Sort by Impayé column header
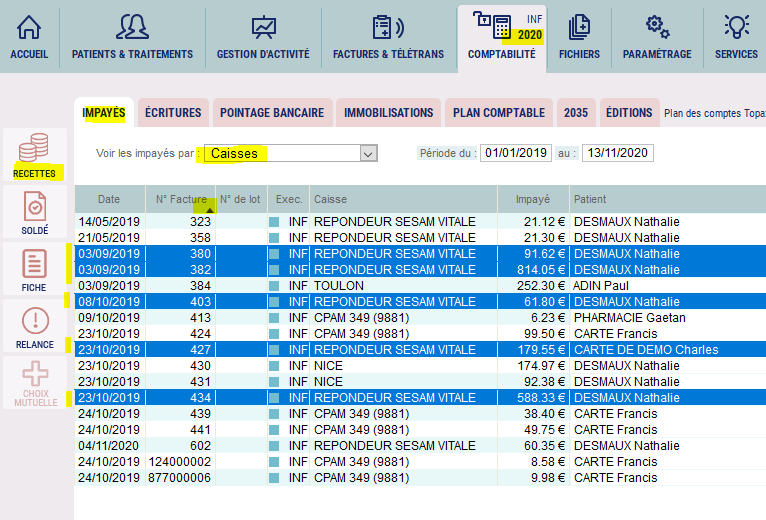The width and height of the screenshot is (766, 520). [x=533, y=199]
